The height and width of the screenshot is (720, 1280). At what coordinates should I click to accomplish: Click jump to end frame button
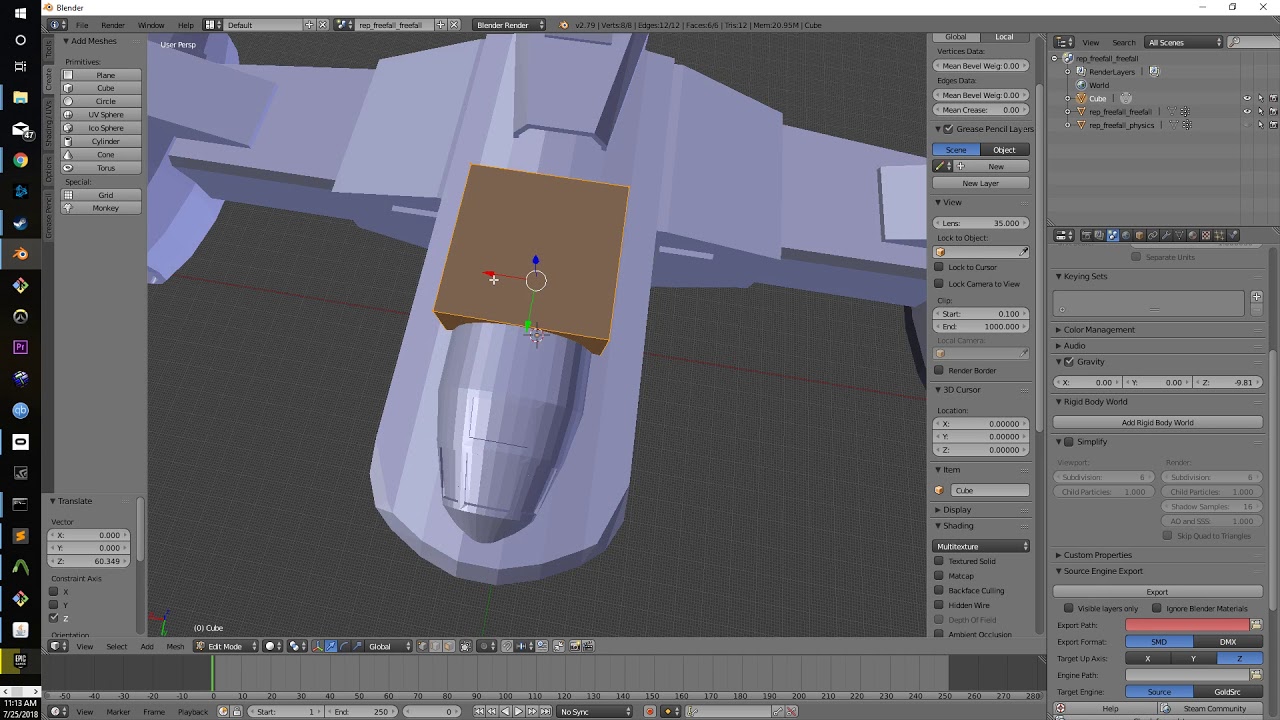545,711
